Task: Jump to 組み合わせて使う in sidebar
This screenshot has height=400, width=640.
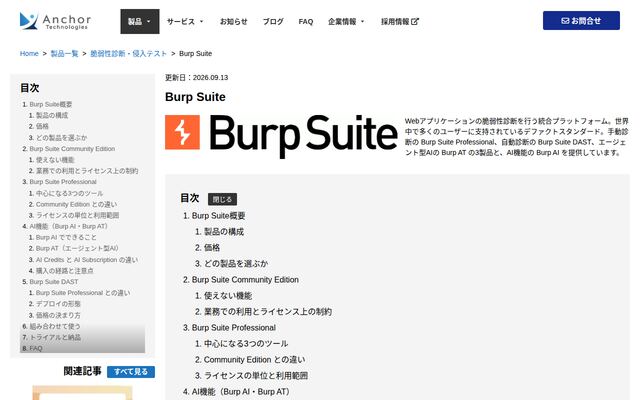Action: point(55,327)
